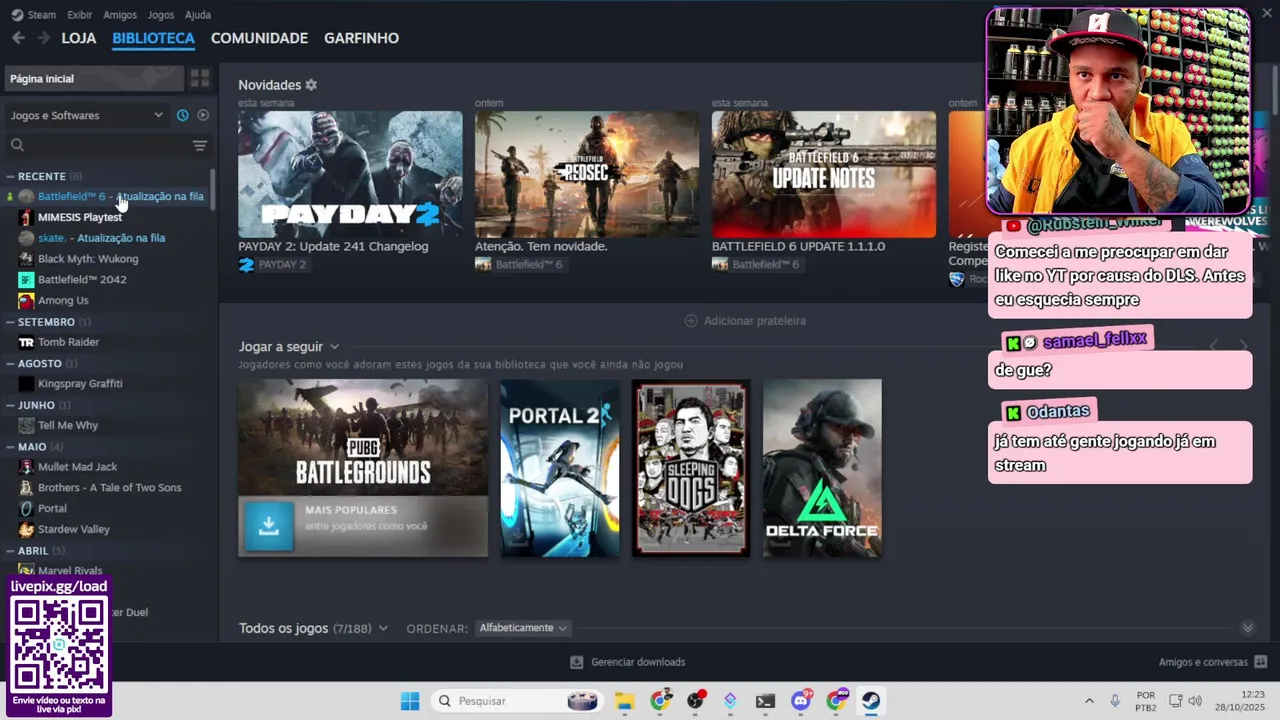Click the Battlefield 2042 game icon
Screen dimensions: 1280x720
pos(26,279)
